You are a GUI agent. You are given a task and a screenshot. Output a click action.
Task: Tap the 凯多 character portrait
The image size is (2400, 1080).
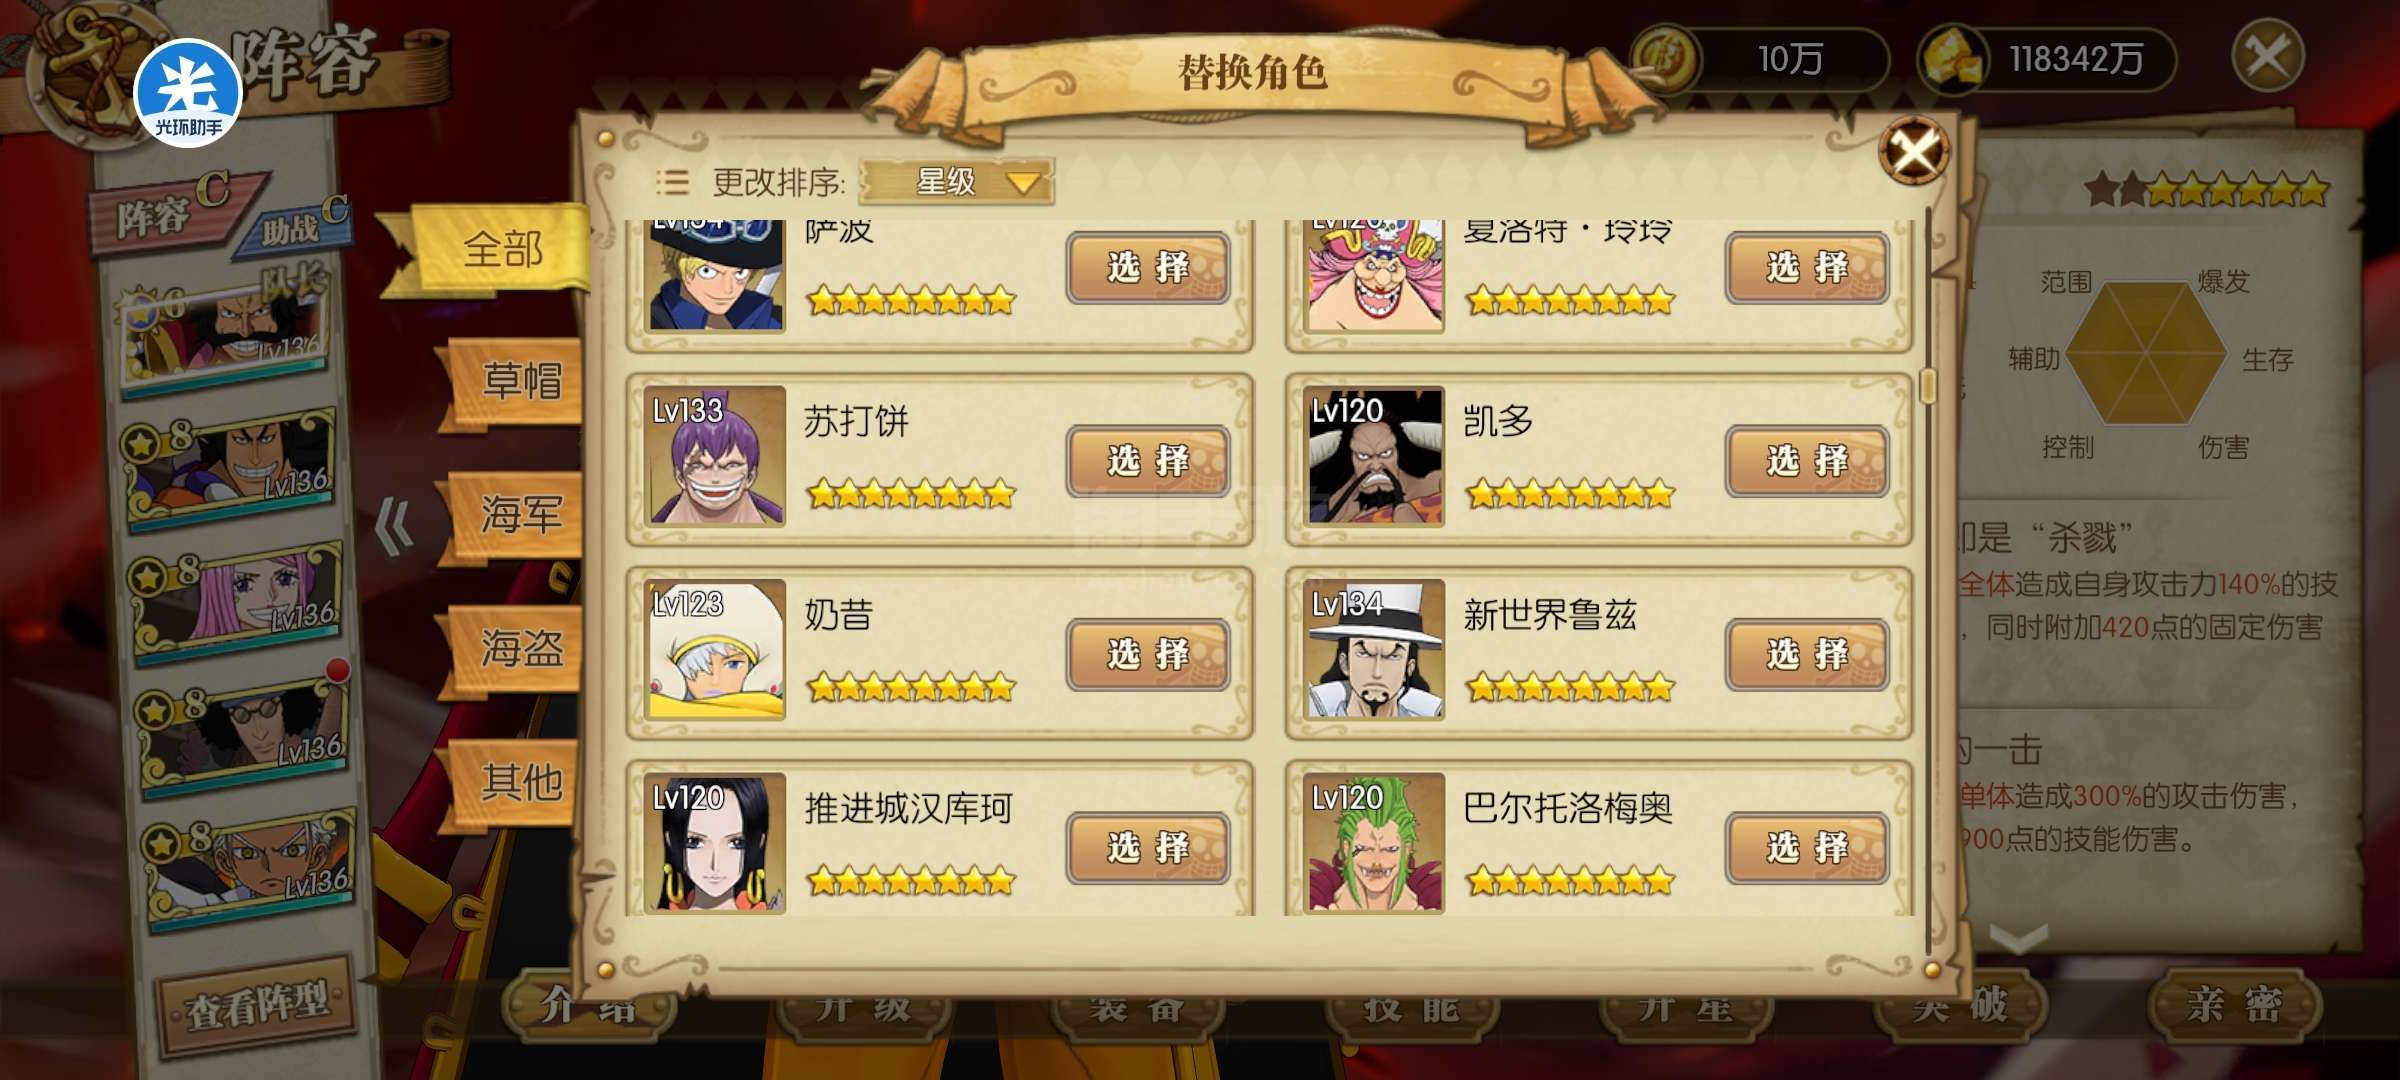click(1374, 456)
